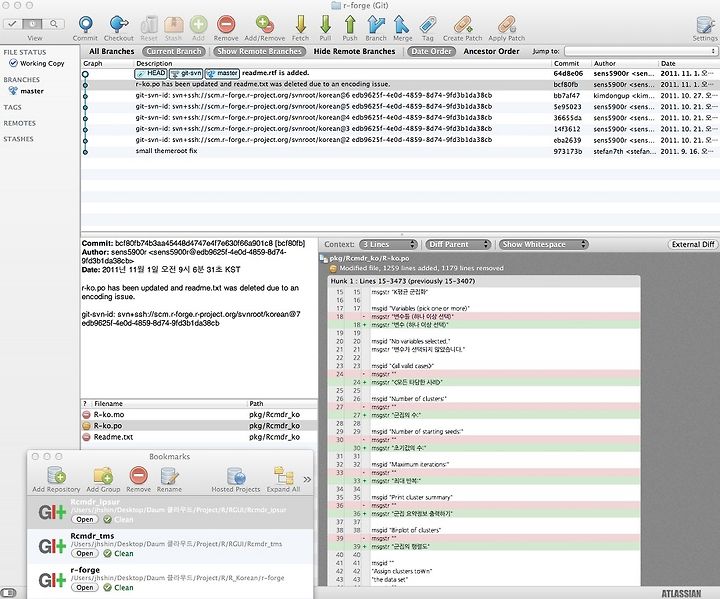Expand the REMOTES sidebar section

[19, 123]
